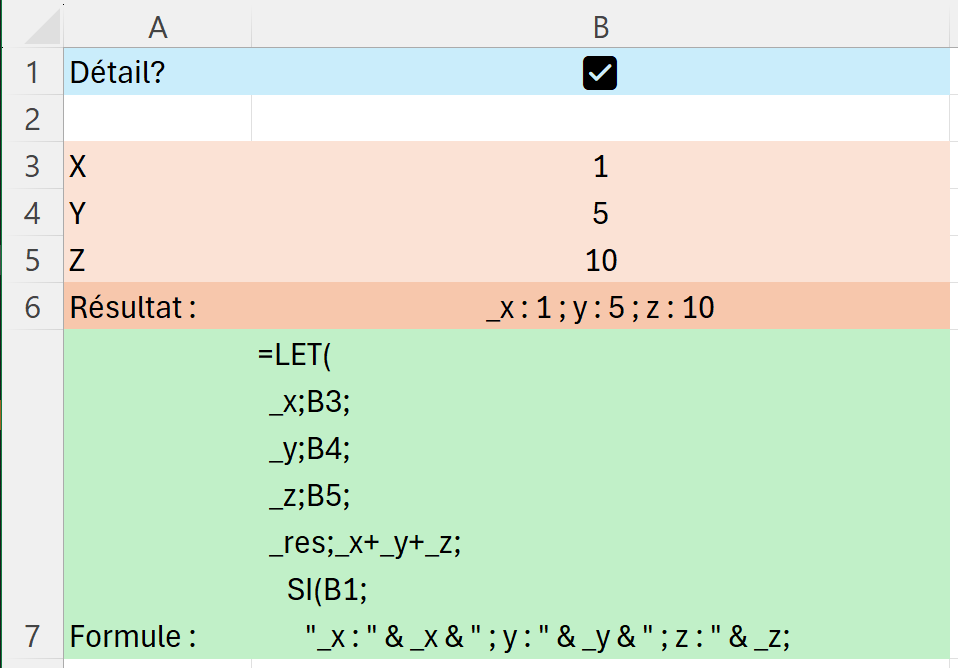Select column A header
The image size is (958, 668).
tap(157, 27)
